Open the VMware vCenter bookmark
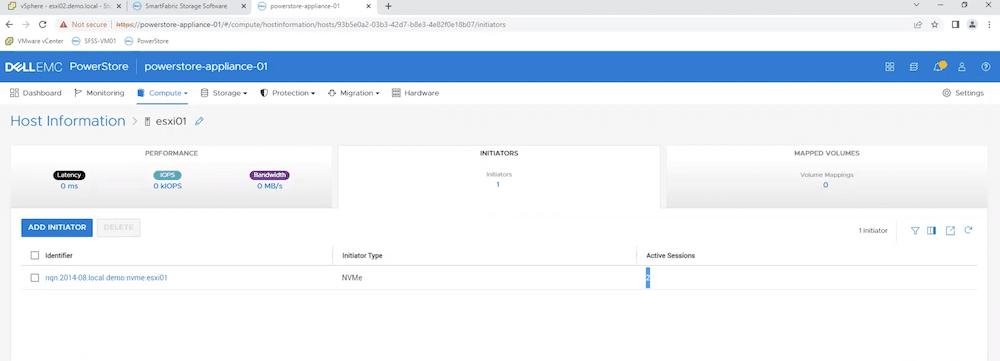 tap(34, 41)
